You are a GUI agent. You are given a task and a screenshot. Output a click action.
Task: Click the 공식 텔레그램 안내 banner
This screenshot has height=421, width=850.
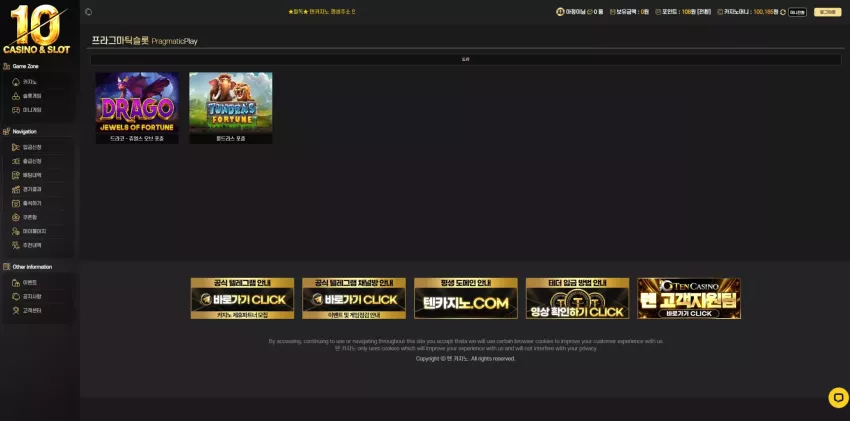242,299
